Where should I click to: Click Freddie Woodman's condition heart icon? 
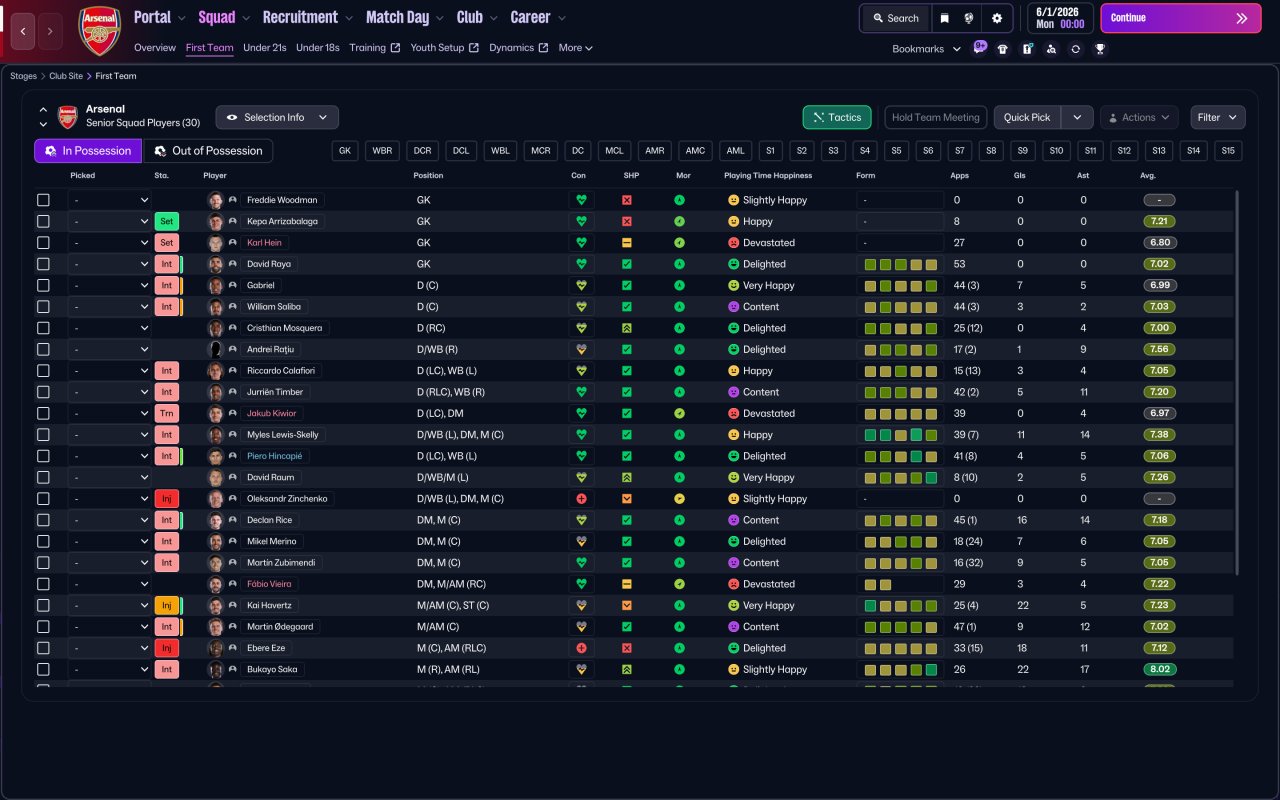coord(581,200)
